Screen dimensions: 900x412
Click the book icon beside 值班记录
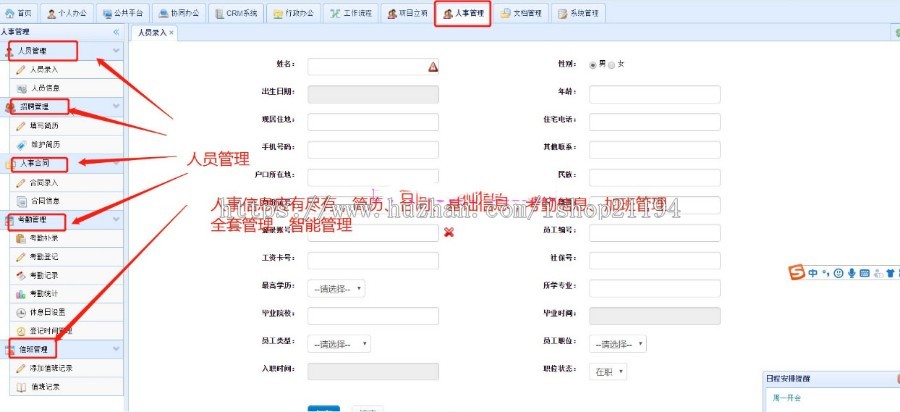click(21, 387)
